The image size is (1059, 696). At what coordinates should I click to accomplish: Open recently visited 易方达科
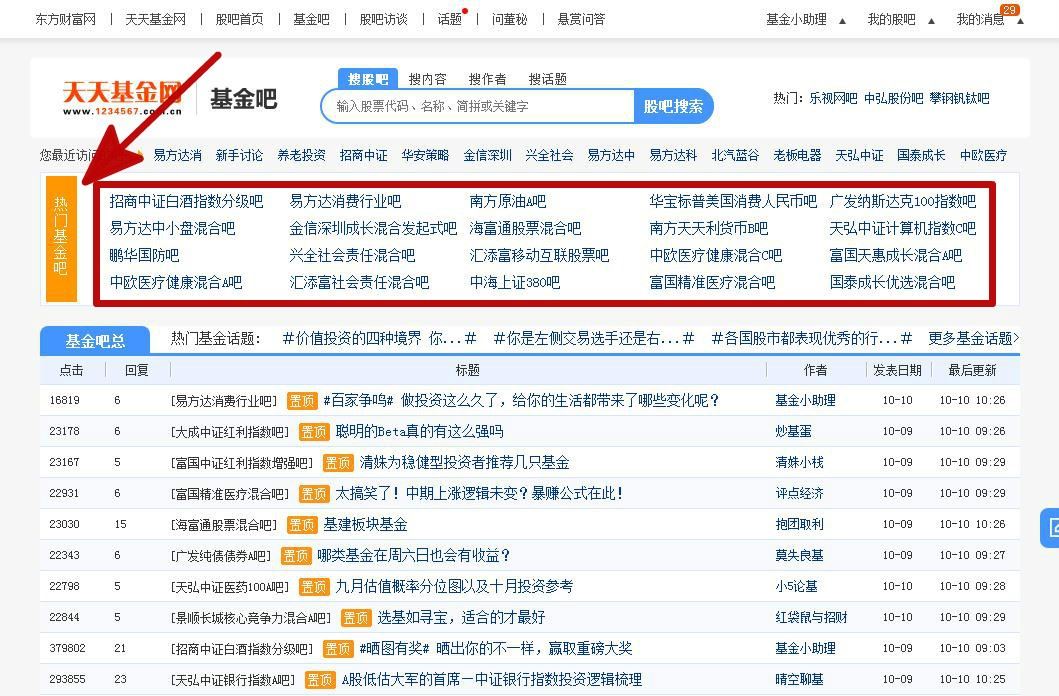point(673,155)
